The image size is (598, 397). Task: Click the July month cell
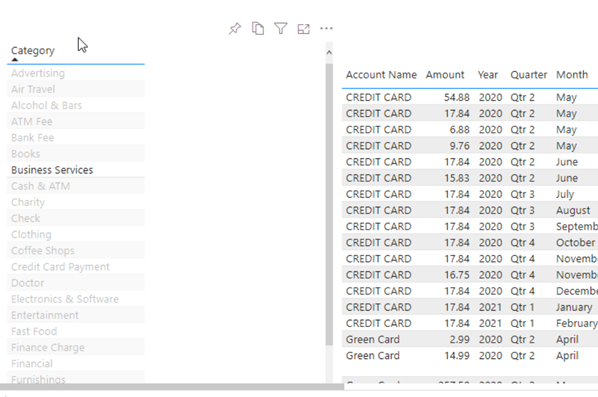(565, 194)
